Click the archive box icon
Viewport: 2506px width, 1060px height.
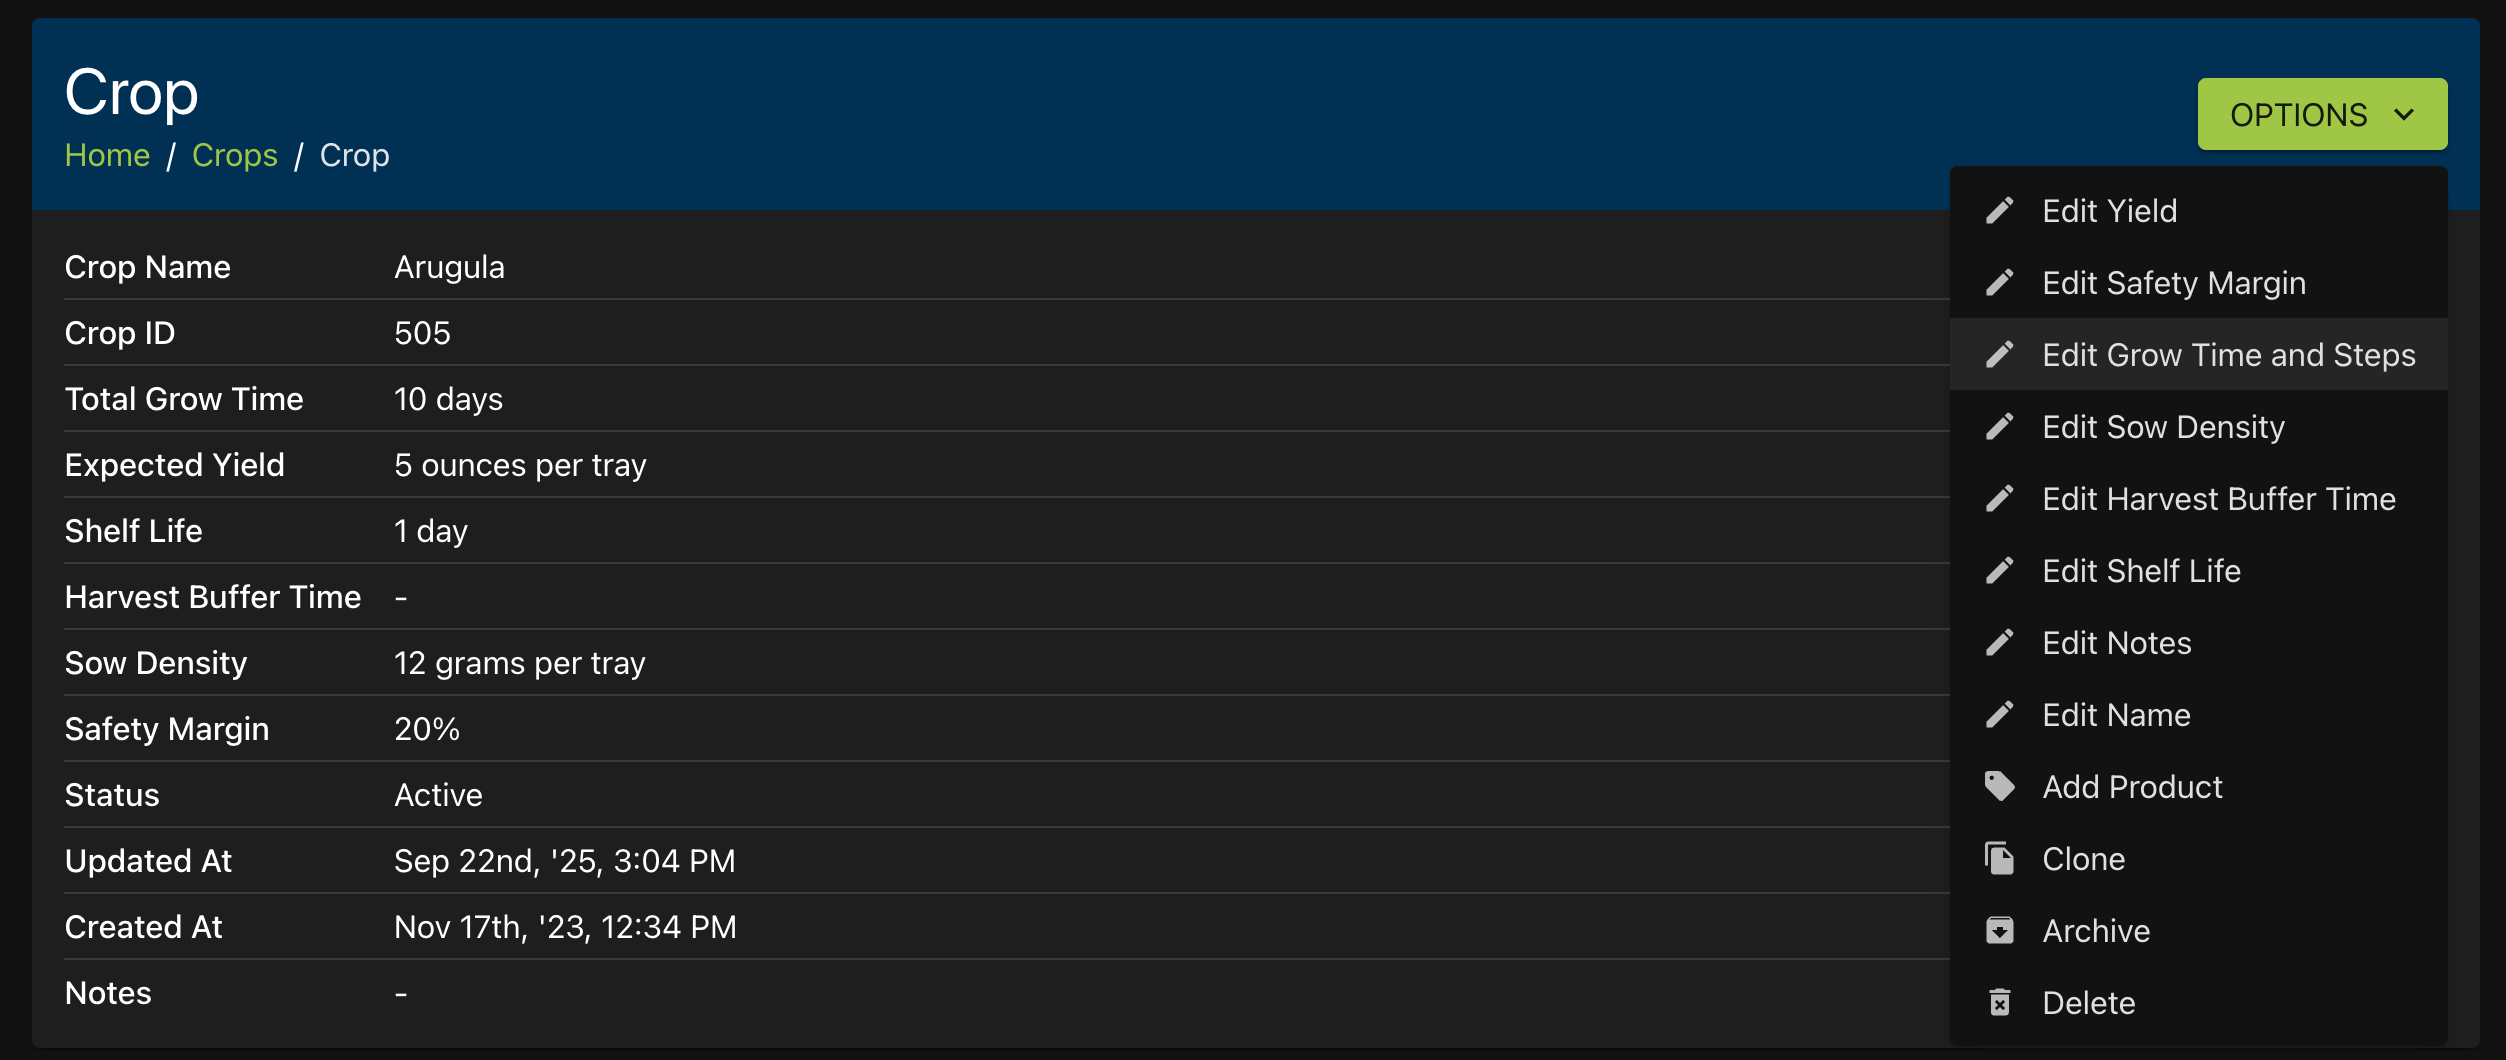(x=1999, y=931)
